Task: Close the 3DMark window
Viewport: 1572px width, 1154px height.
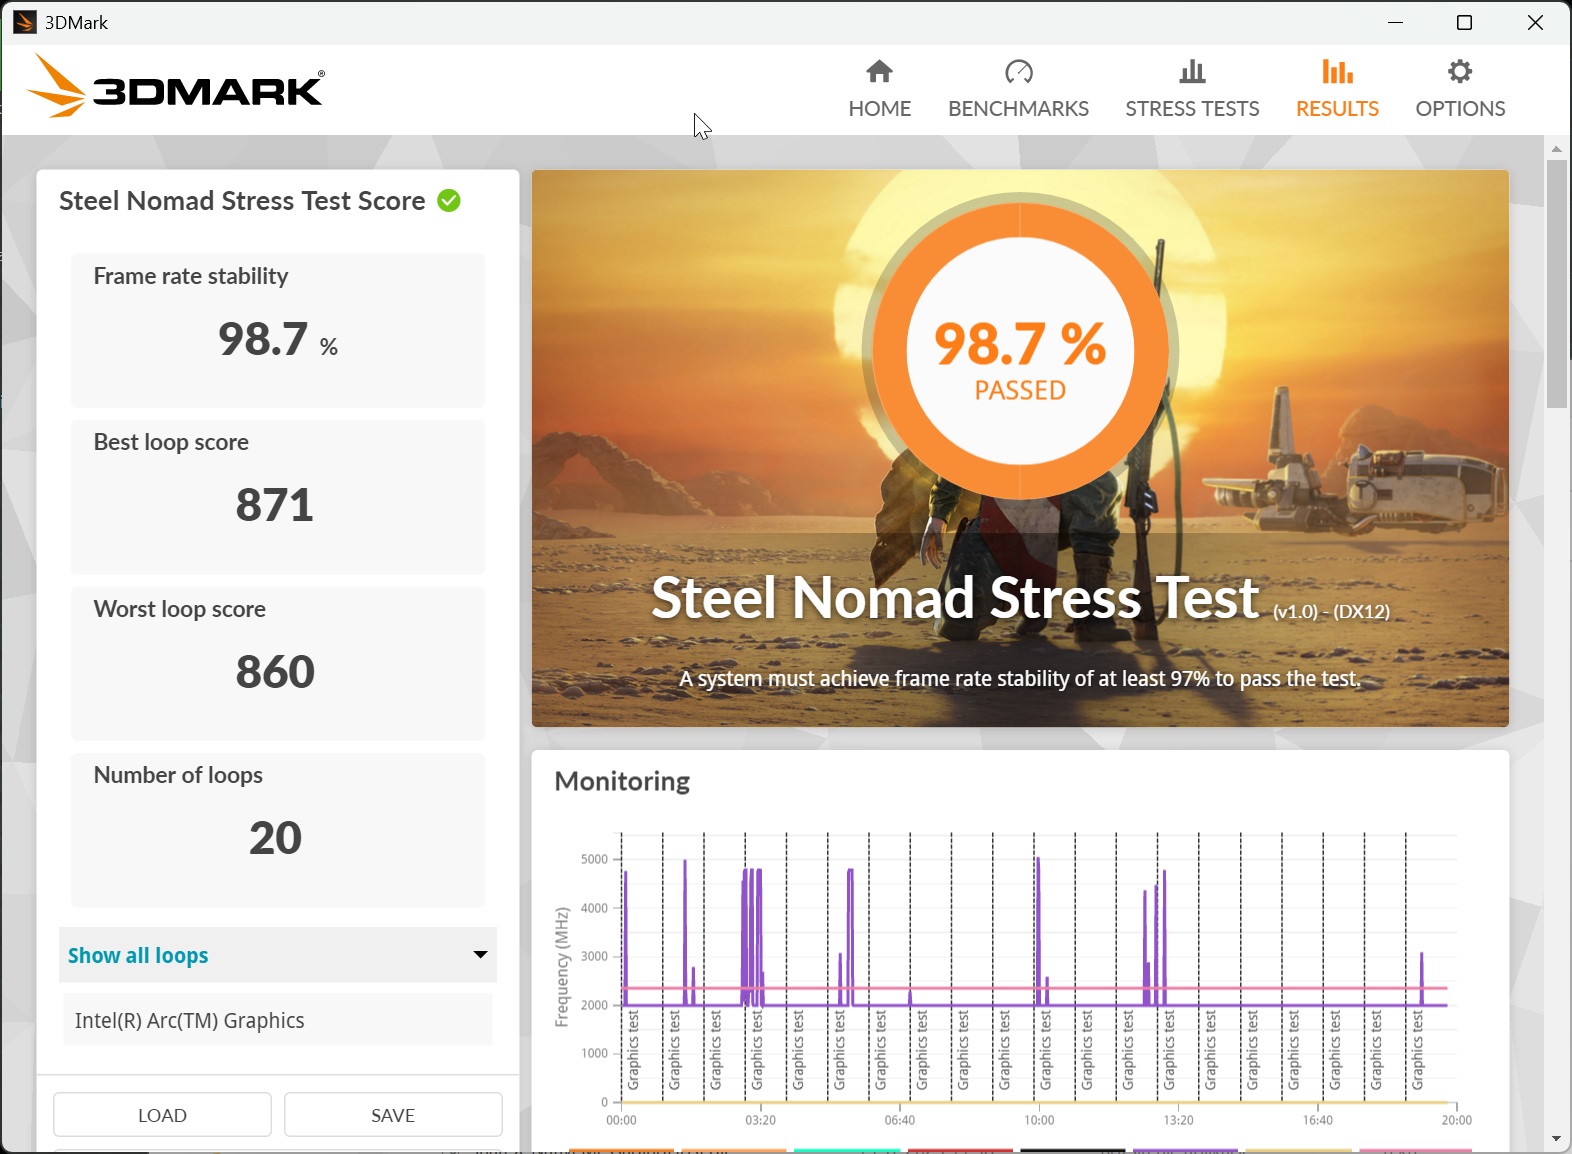Action: point(1535,22)
